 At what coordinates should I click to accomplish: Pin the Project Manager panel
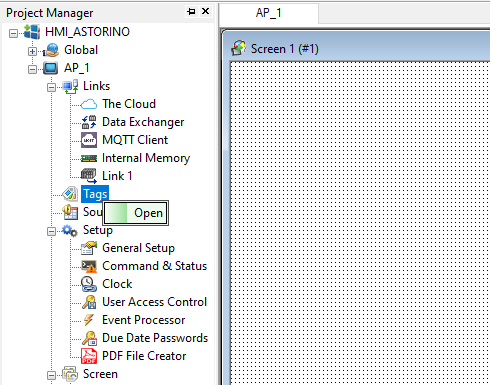191,11
